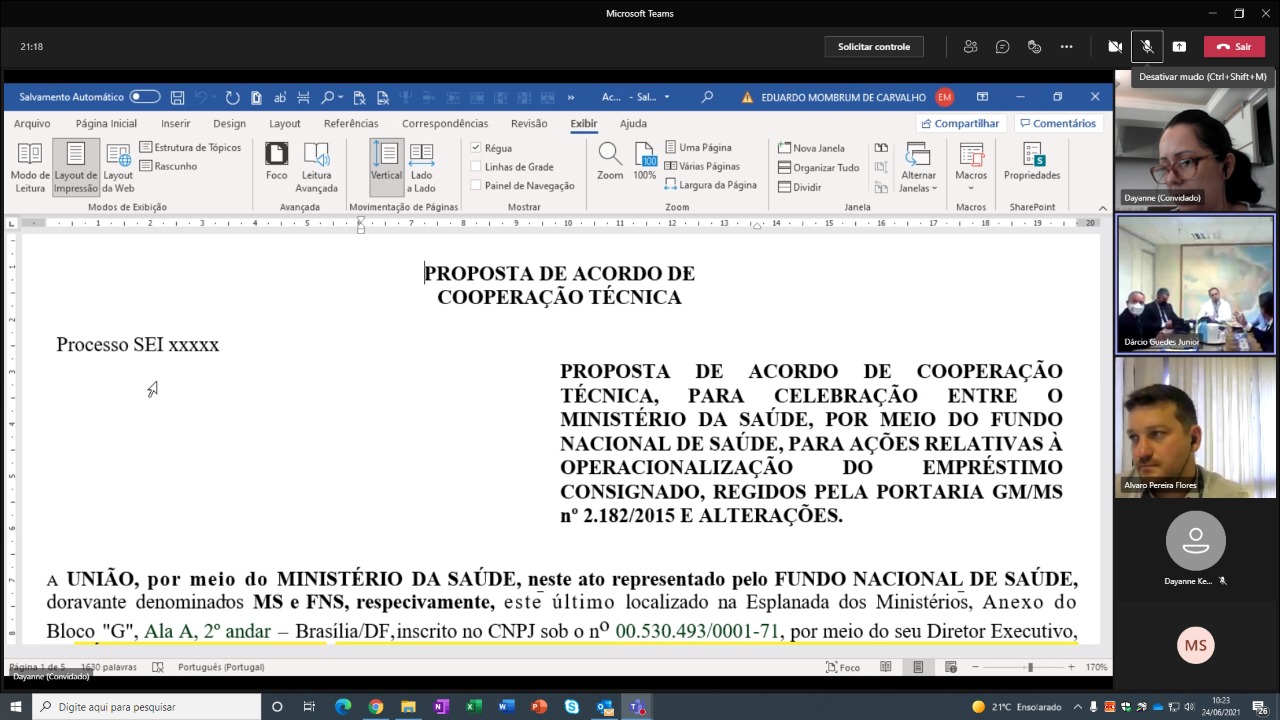Check the Linhas de Grade checkbox
This screenshot has width=1280, height=720.
[476, 167]
